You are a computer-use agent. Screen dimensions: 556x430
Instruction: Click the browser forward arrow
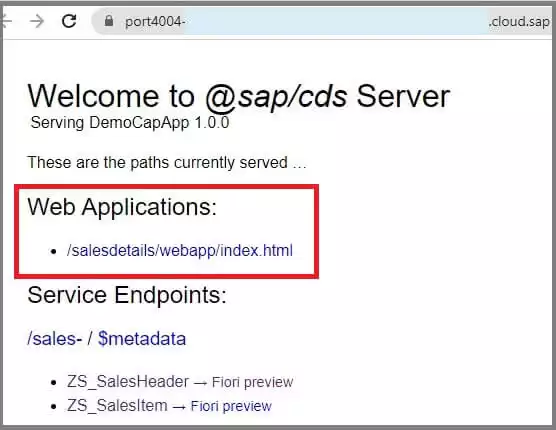point(37,21)
